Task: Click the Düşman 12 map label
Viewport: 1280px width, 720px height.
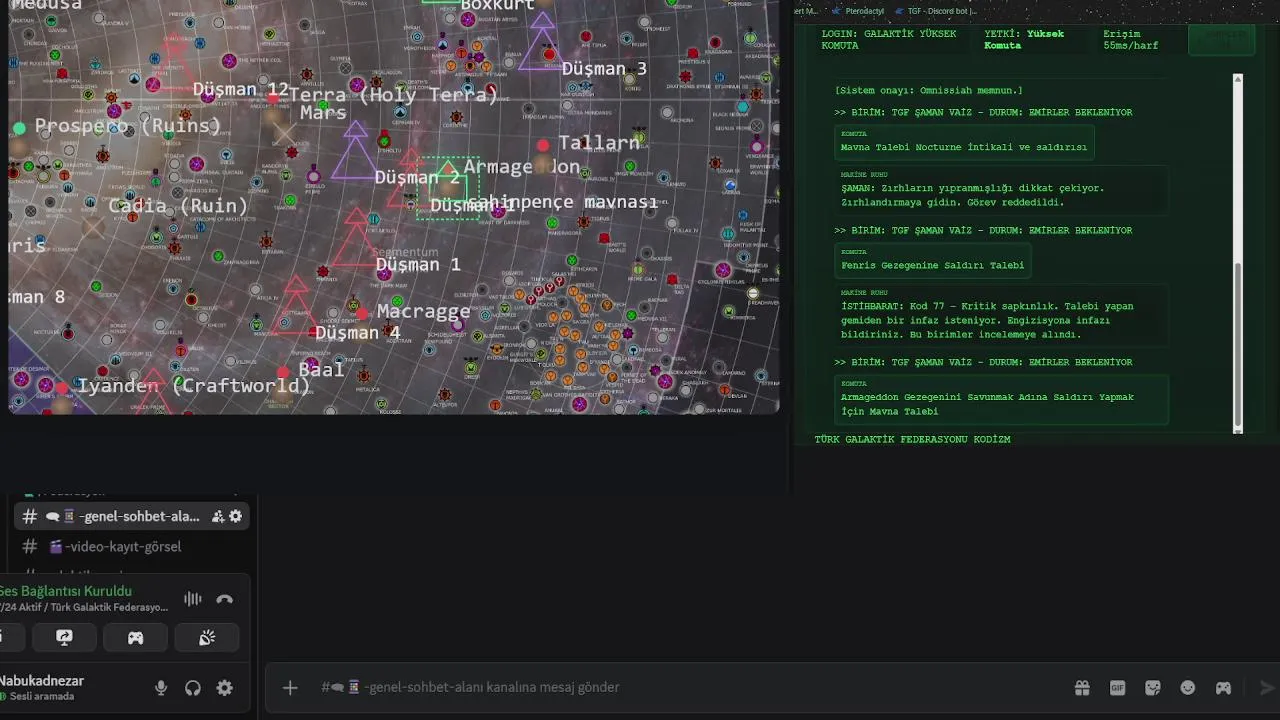Action: point(241,89)
